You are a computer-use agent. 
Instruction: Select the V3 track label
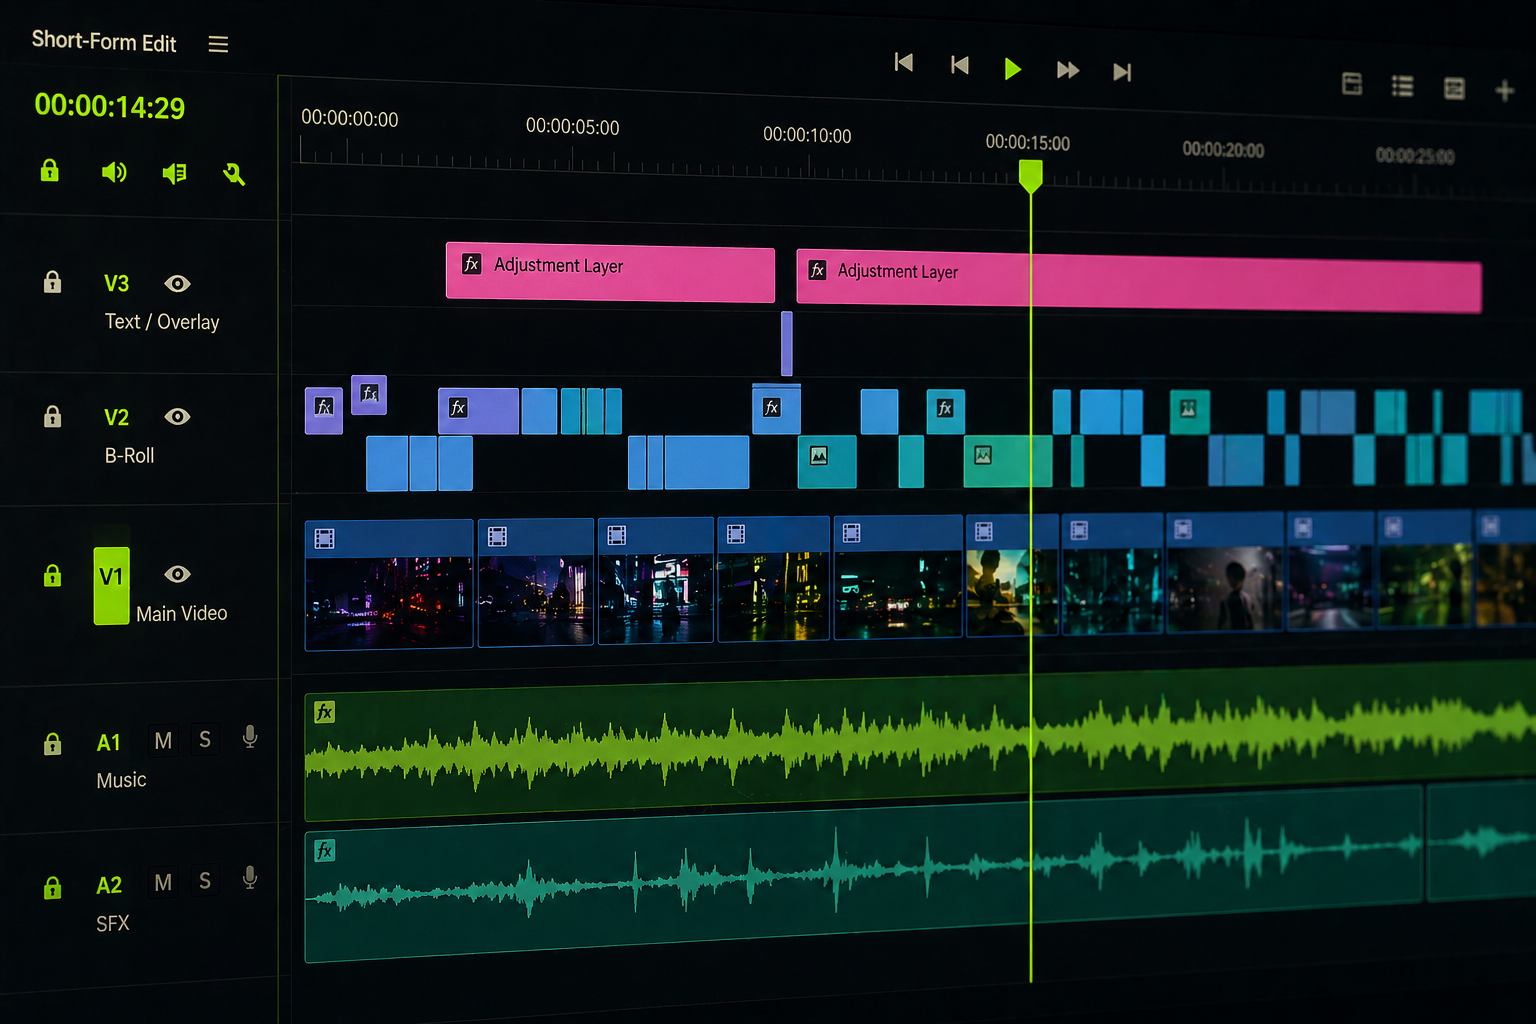click(x=116, y=284)
